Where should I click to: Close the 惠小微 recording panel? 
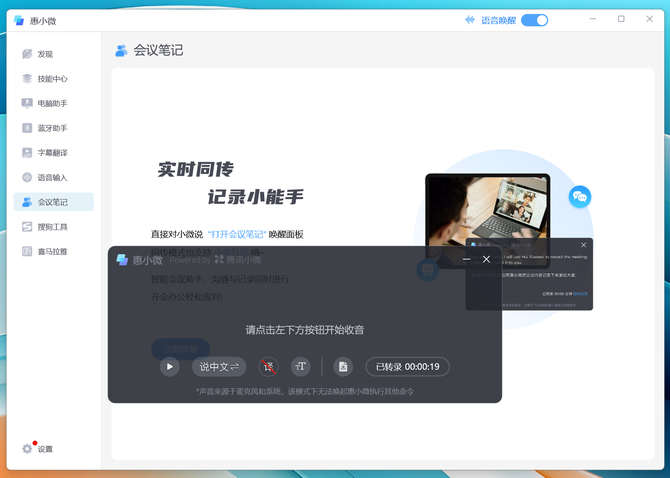[486, 259]
